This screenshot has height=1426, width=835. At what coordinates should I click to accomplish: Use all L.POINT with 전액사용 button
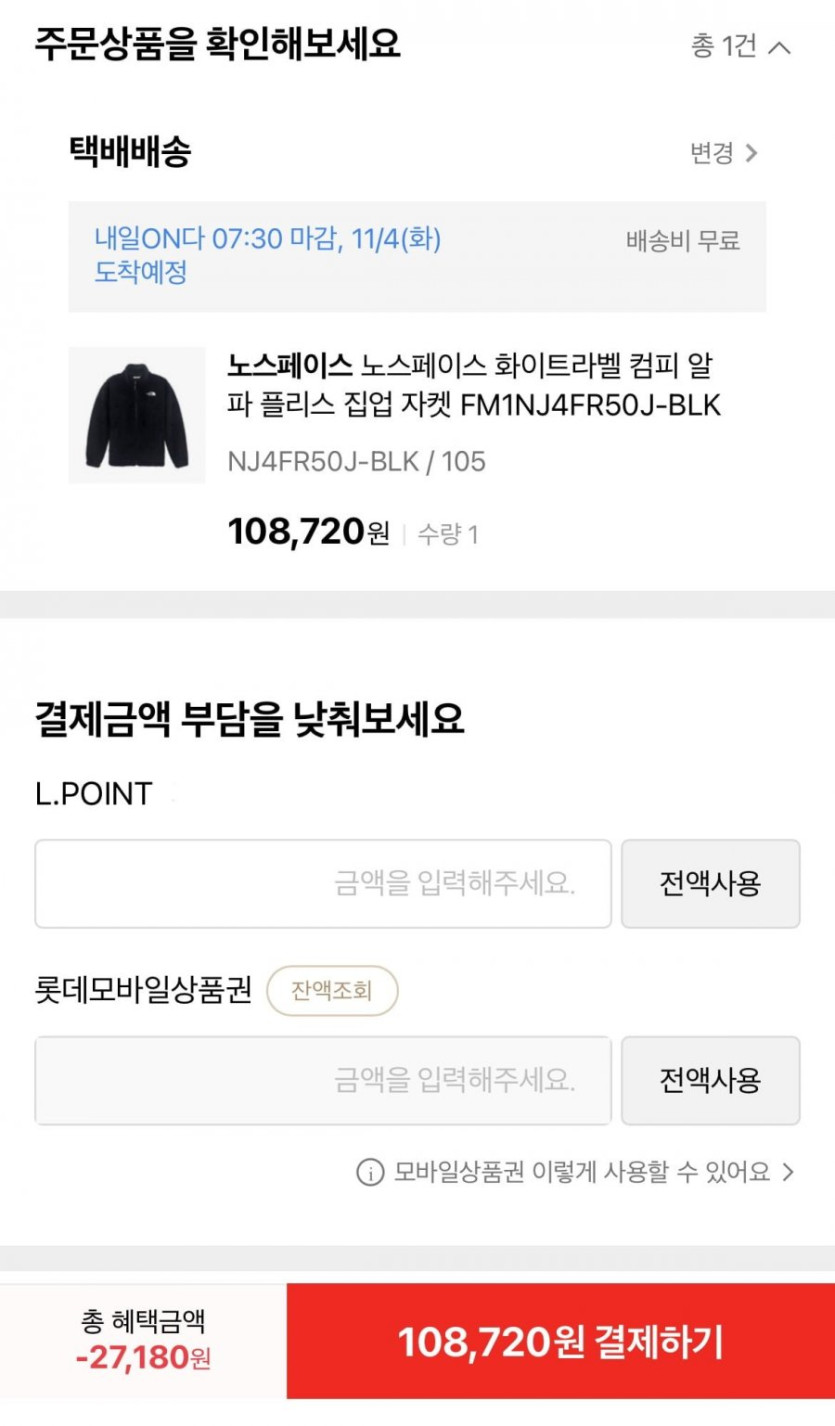point(710,884)
